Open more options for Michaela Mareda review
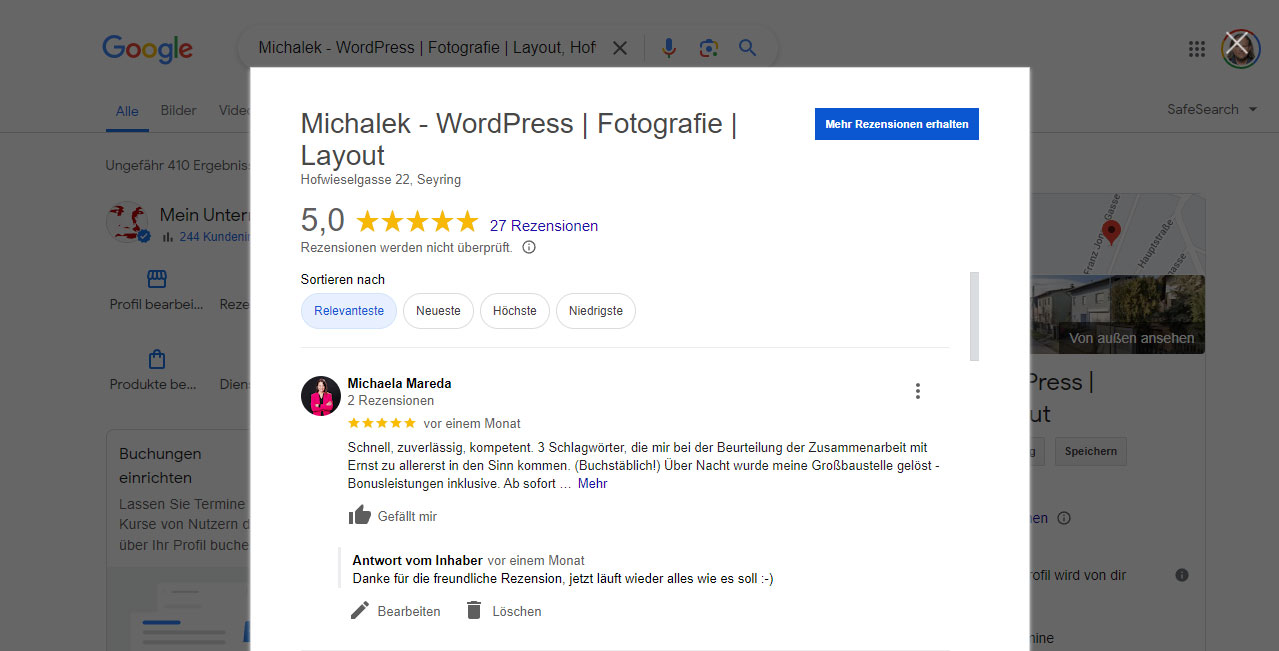 tap(917, 391)
